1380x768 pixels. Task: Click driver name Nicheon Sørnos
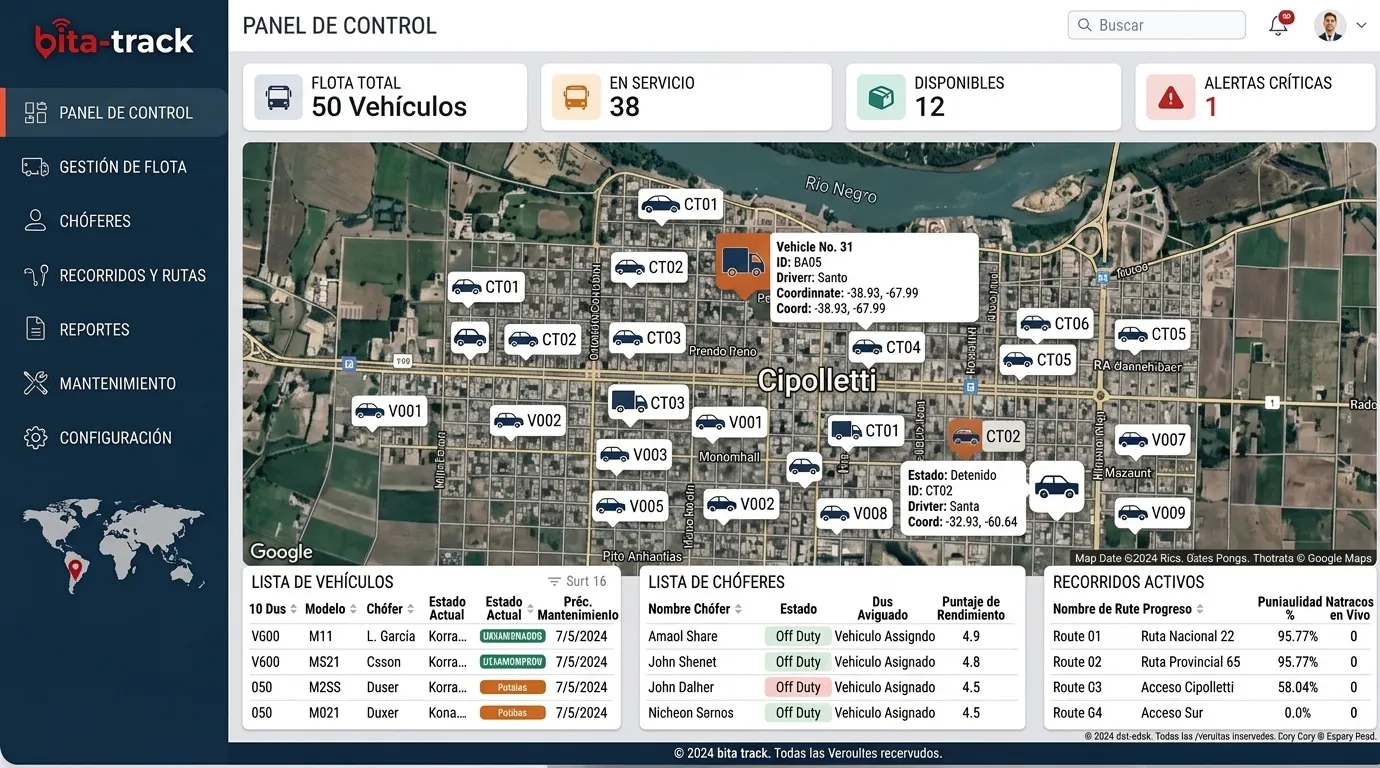pos(691,713)
